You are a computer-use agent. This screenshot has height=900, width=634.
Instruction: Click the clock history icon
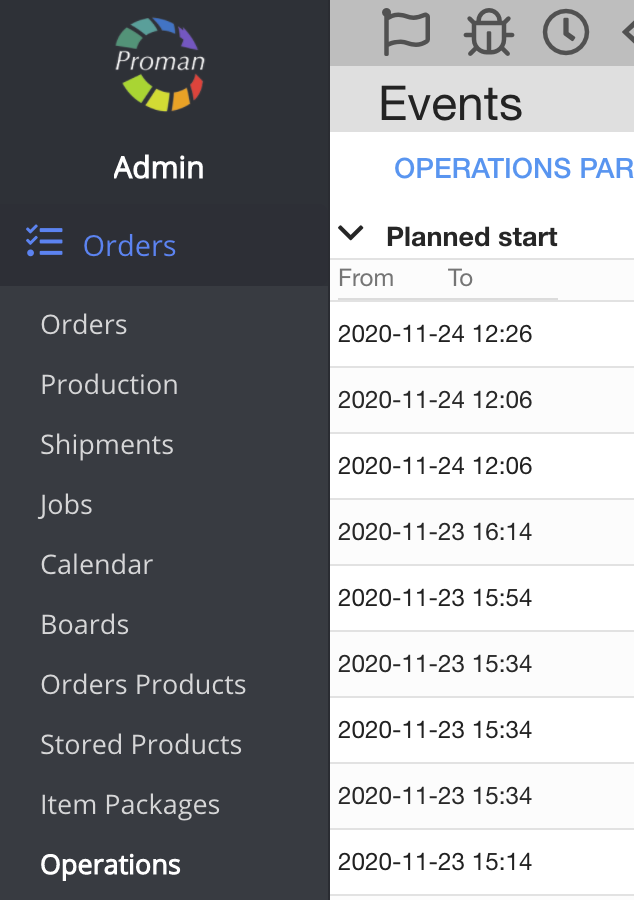(565, 32)
